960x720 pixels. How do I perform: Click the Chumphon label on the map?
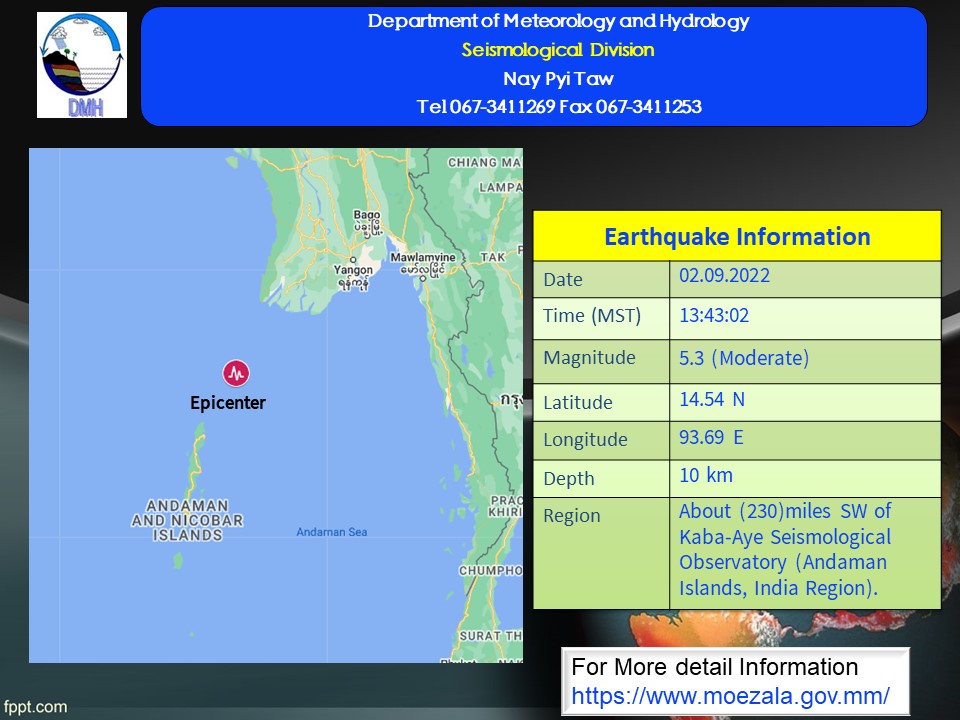click(x=490, y=571)
